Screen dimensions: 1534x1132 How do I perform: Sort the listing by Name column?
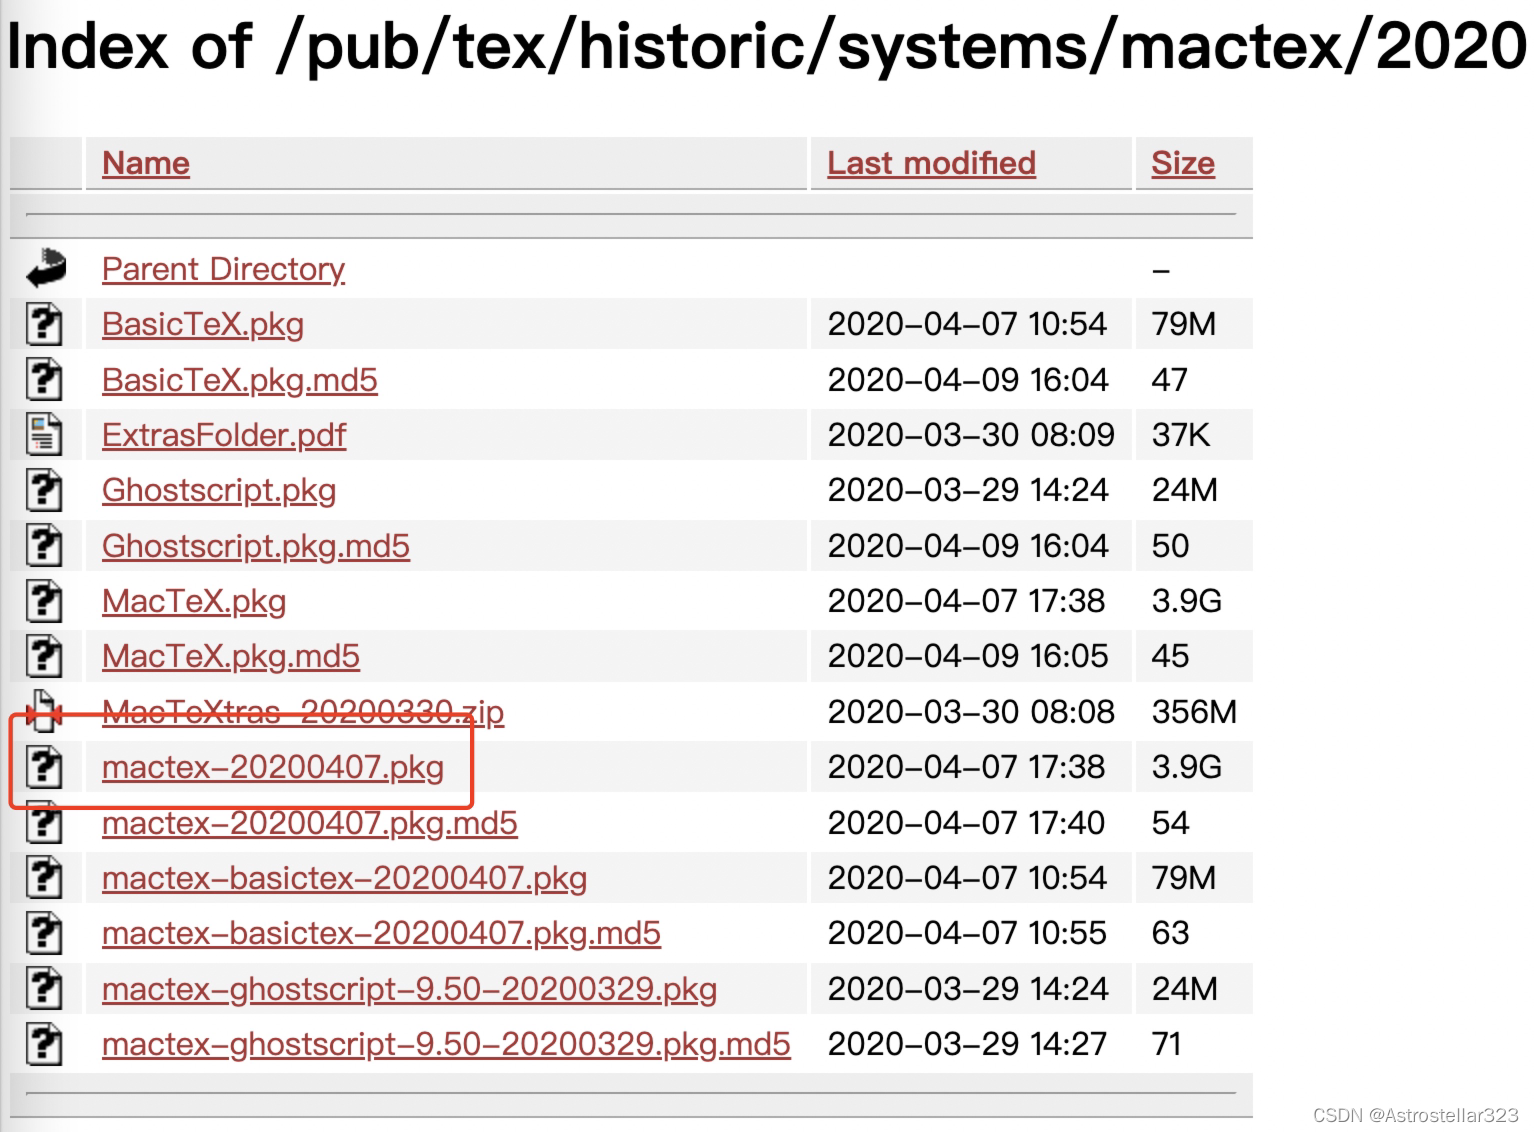click(145, 163)
